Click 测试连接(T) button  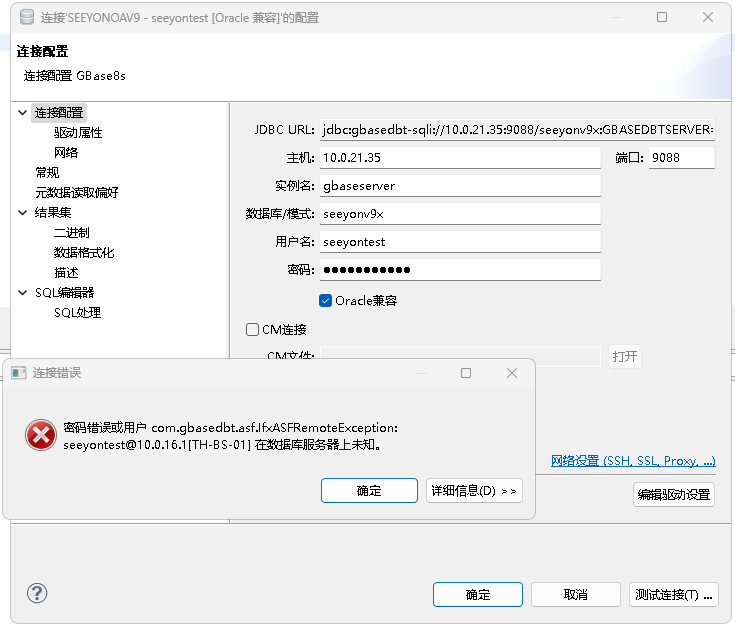674,595
